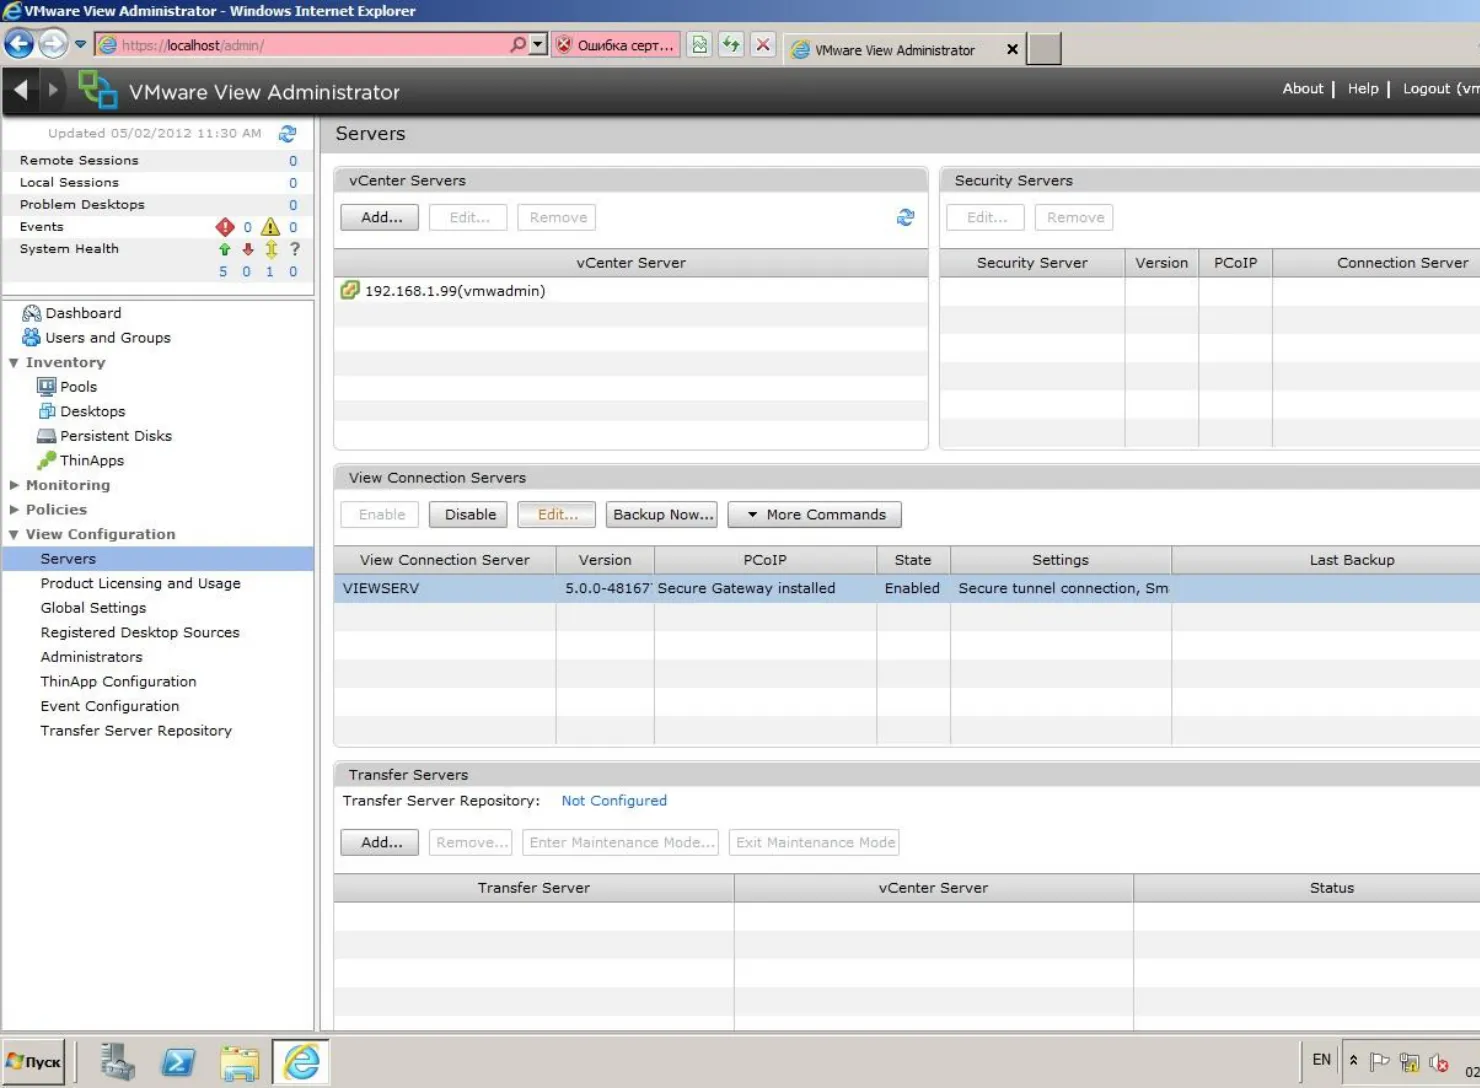Click the Disable button for connection servers
Screen dimensions: 1480x1088
pyautogui.click(x=470, y=514)
